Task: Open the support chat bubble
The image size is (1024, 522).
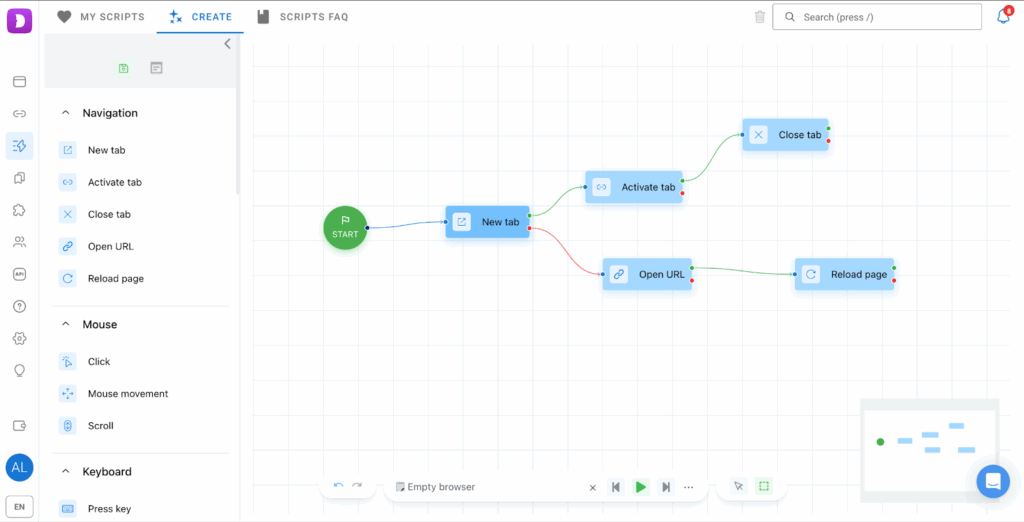Action: (993, 481)
